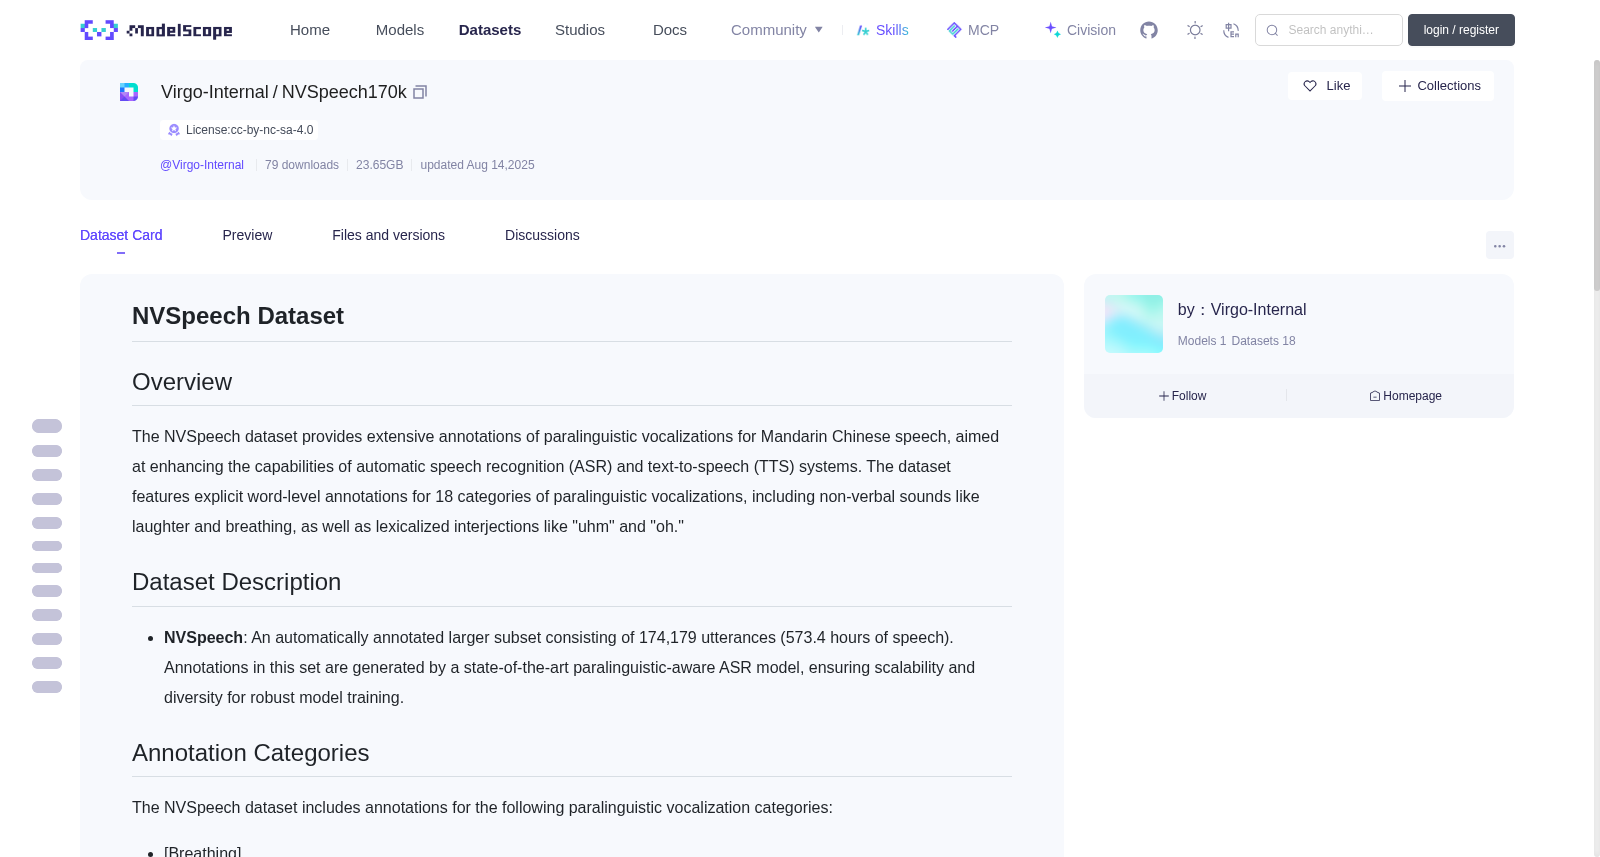Click the 'NVSpeech Dataset' heading
Viewport: 1600px width, 857px height.
(238, 316)
